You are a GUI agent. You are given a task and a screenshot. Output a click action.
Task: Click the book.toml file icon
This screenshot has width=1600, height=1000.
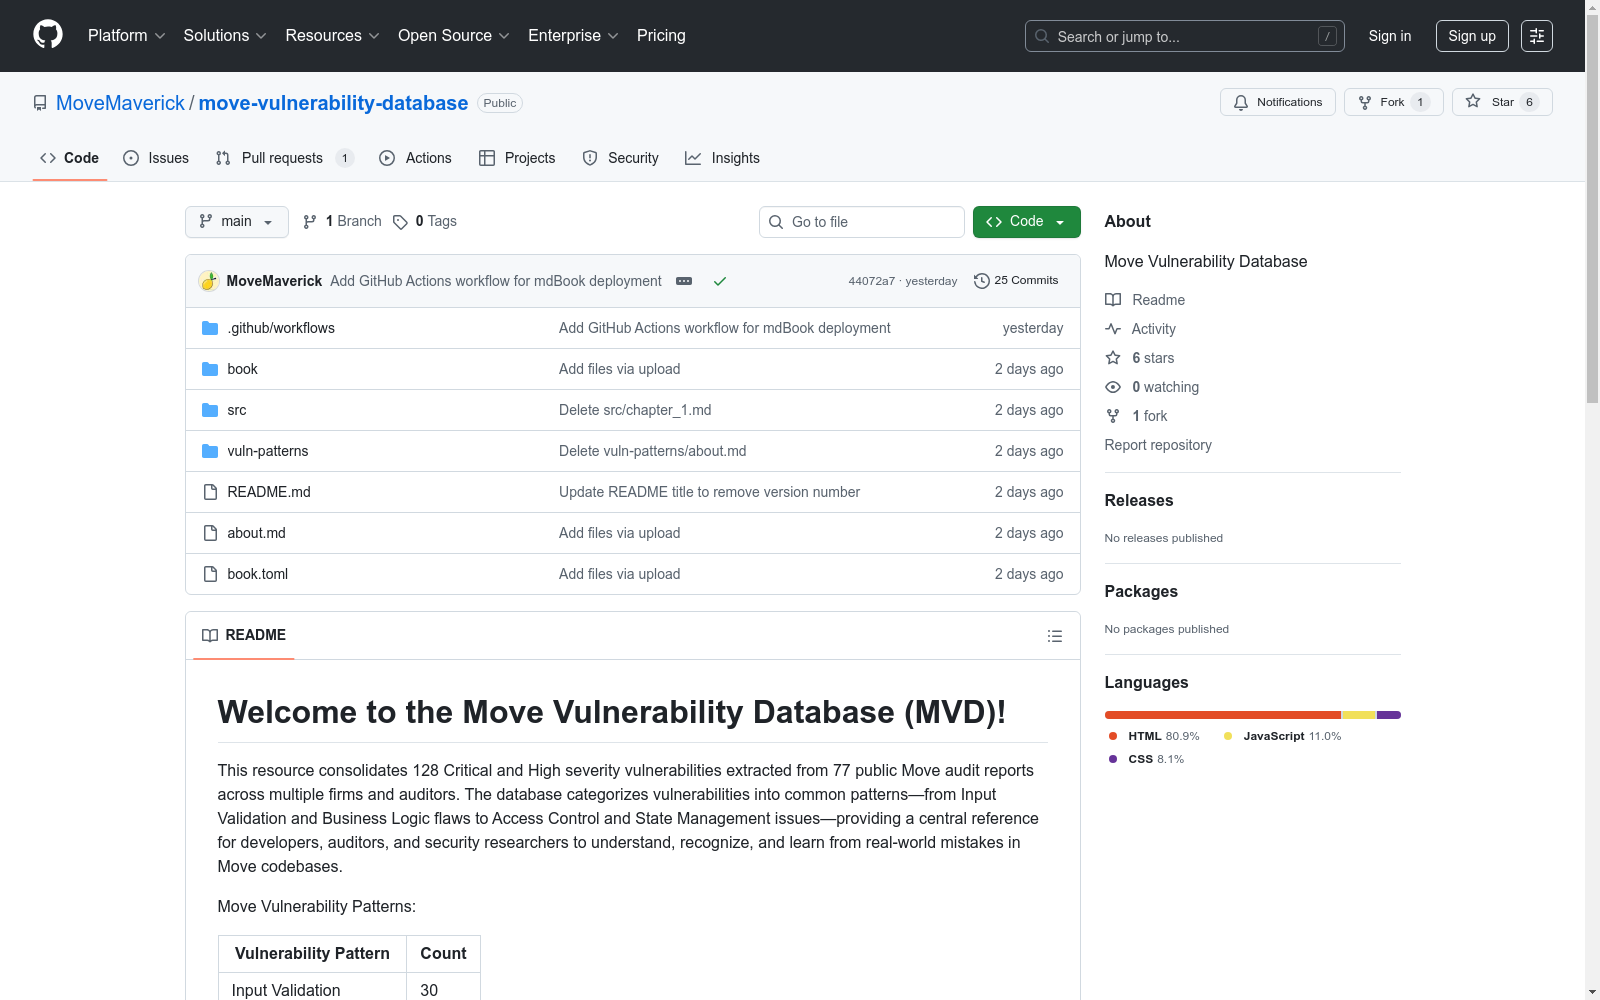pyautogui.click(x=210, y=574)
